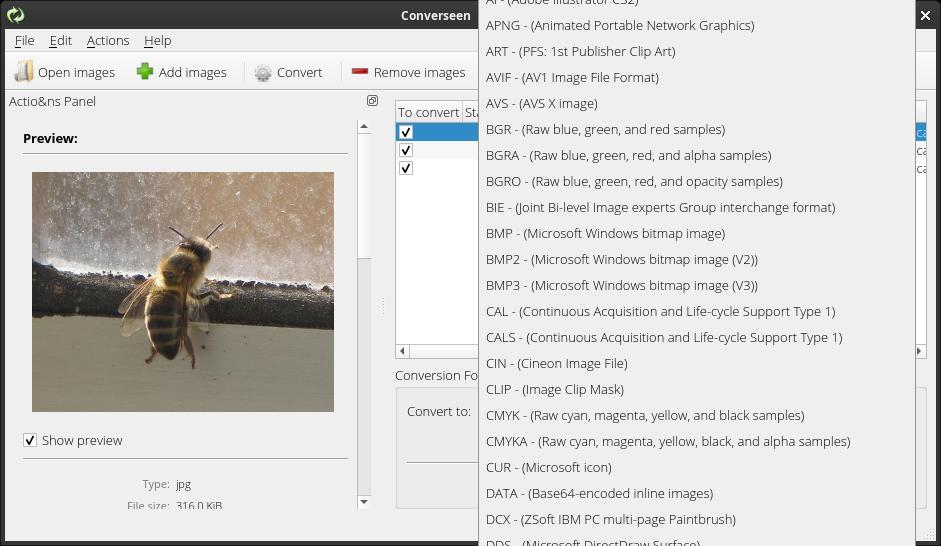941x546 pixels.
Task: Toggle the first image's To convert checkbox
Action: 406,132
